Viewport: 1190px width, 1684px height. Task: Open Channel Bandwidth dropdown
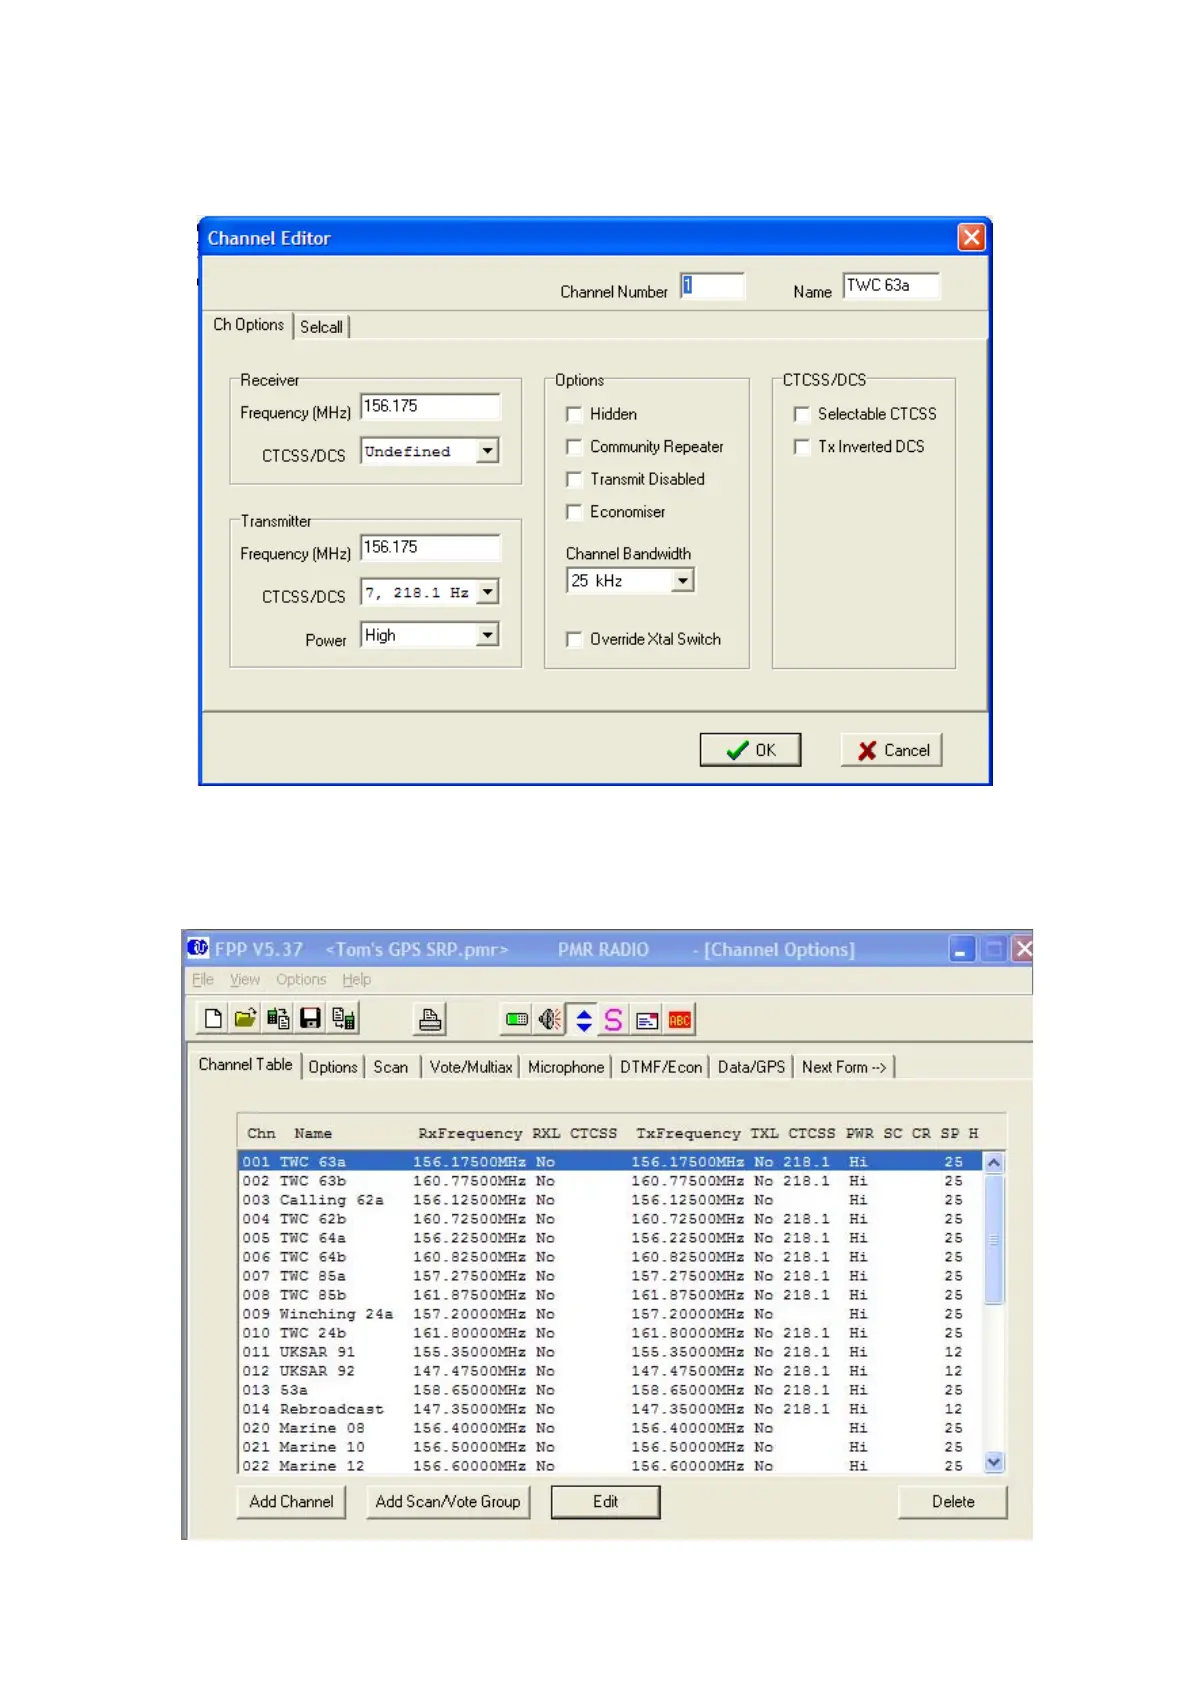coord(683,580)
